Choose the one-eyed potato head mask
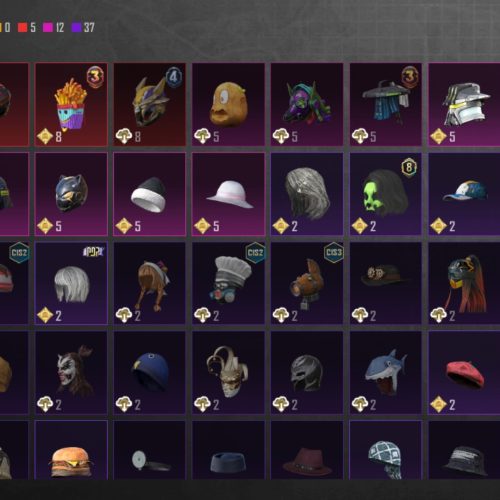Screen dimensions: 500x500 [x=228, y=104]
